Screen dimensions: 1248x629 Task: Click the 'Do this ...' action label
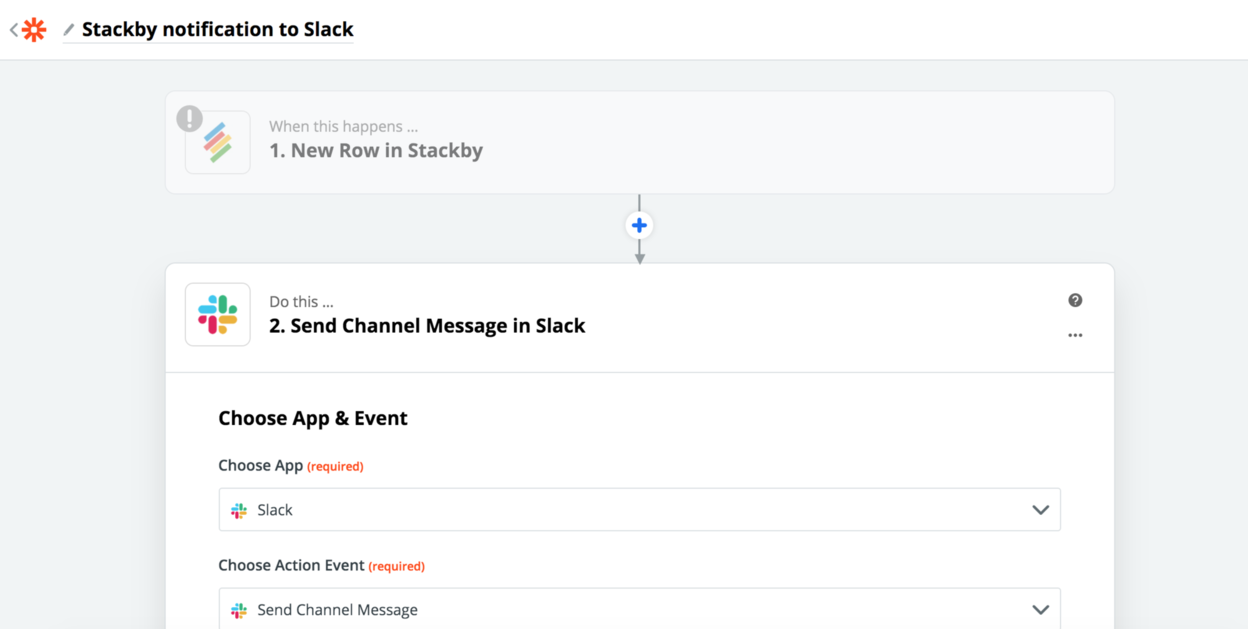[301, 302]
